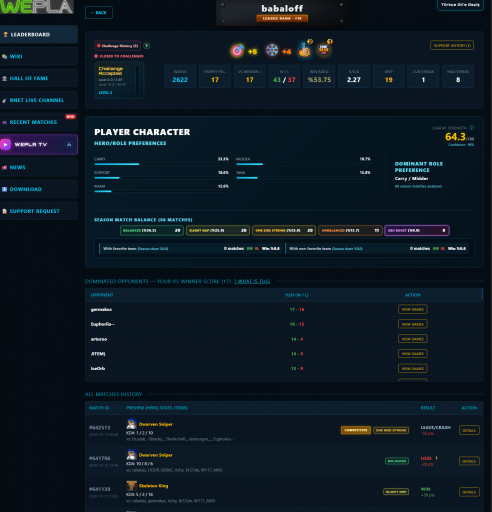The height and width of the screenshot is (512, 492).
Task: Select the Unbalanced match balance chip
Action: click(x=350, y=230)
